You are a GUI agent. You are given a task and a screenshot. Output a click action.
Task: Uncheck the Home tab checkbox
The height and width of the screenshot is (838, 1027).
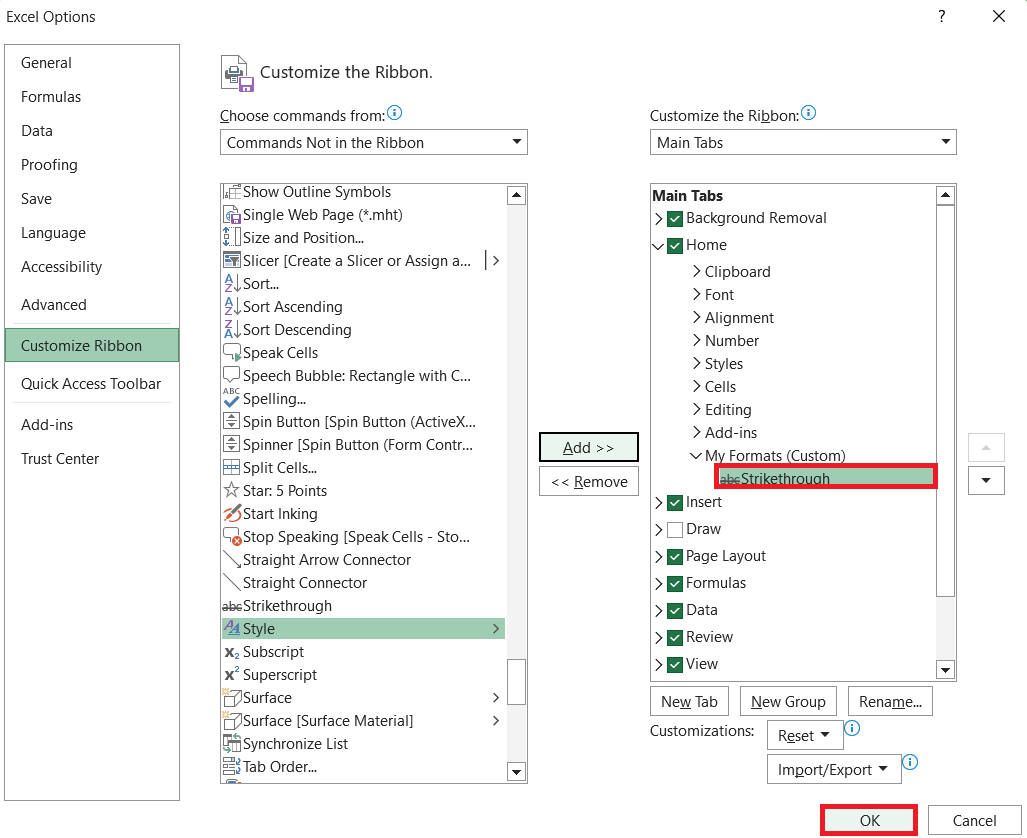675,246
